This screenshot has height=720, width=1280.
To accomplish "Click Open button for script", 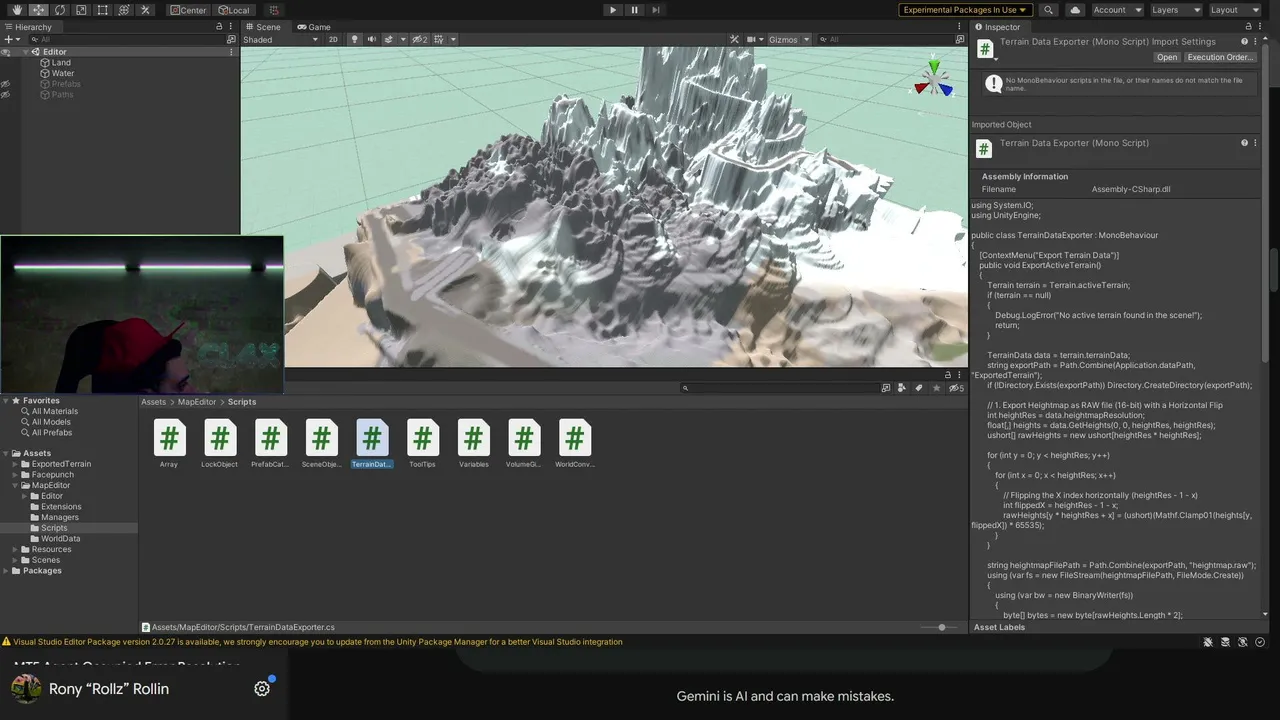I will click(x=1167, y=57).
